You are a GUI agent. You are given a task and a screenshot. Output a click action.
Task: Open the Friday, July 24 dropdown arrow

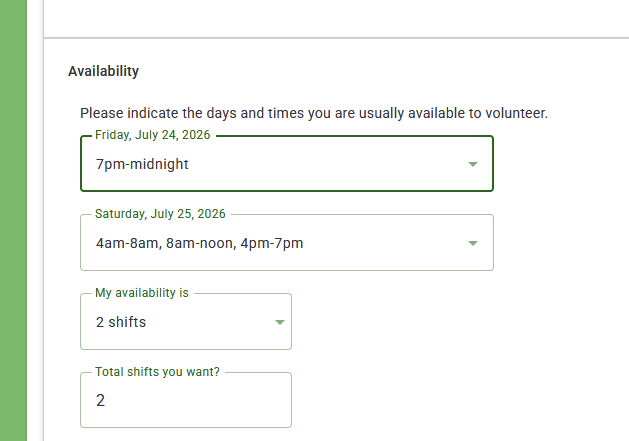click(x=473, y=164)
